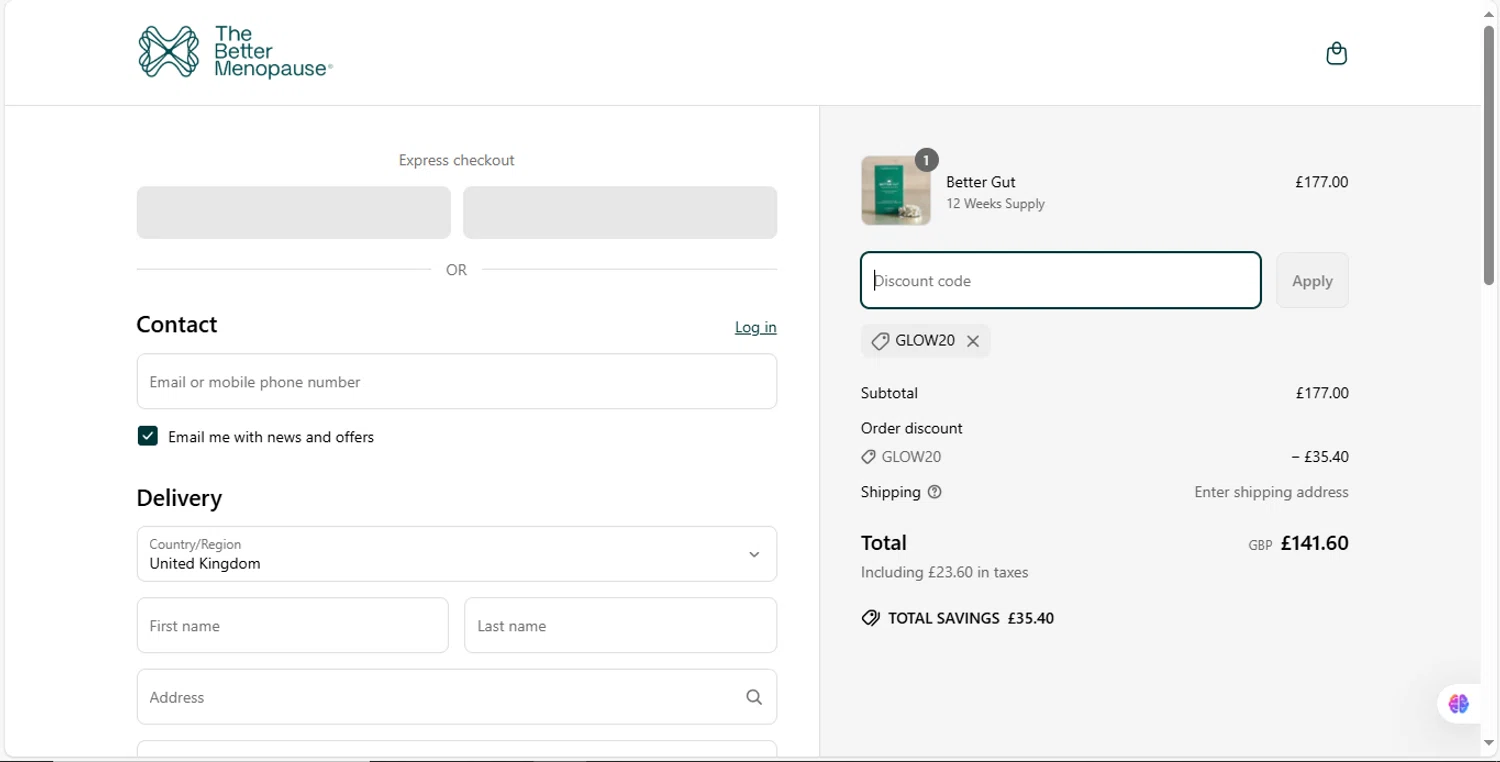Open the brain assistant widget icon
The width and height of the screenshot is (1500, 762).
coord(1459,704)
